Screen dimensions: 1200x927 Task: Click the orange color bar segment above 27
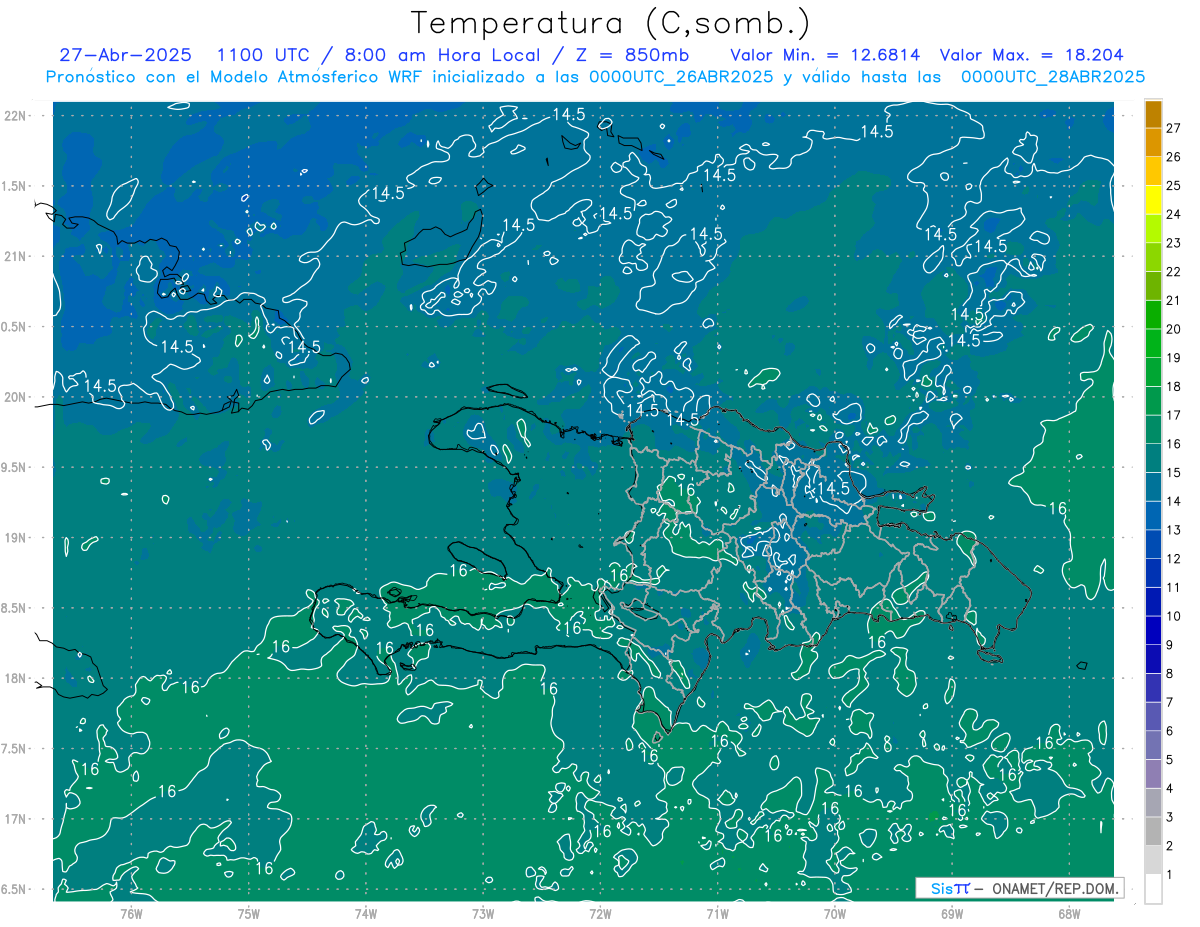1153,114
